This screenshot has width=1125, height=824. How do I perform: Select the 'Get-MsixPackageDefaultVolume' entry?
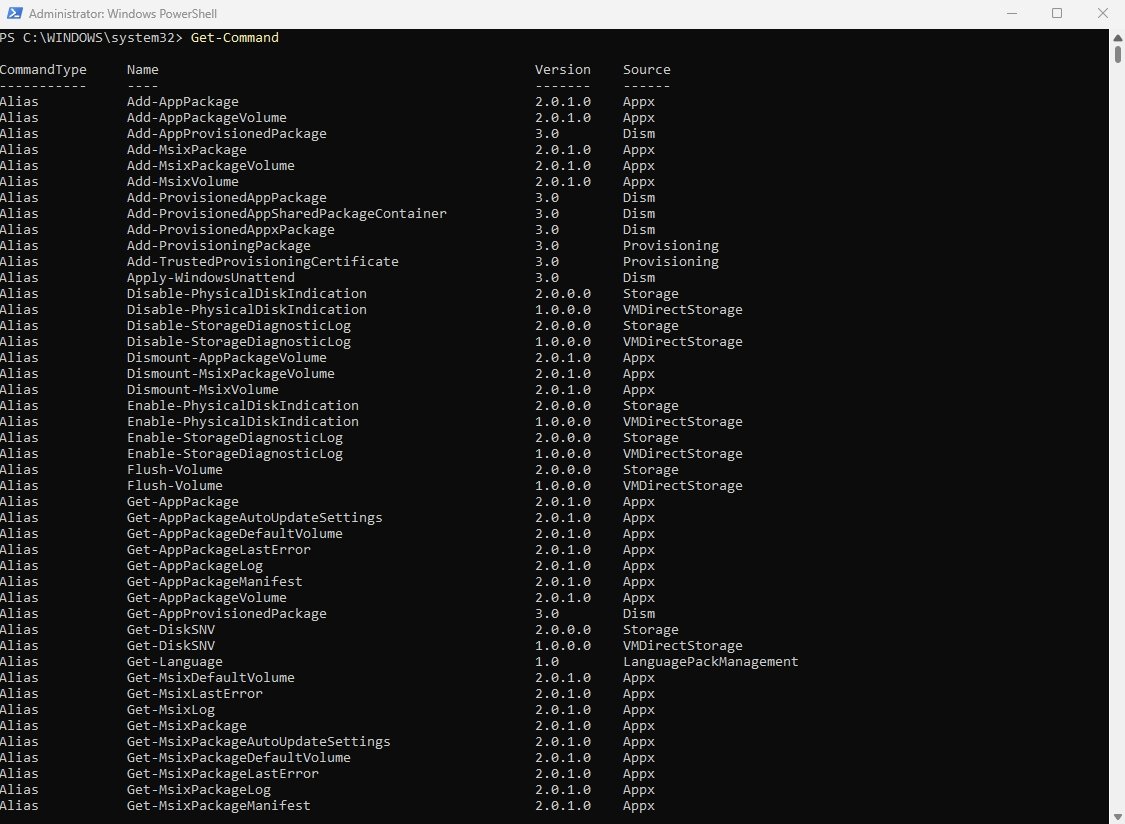tap(239, 758)
